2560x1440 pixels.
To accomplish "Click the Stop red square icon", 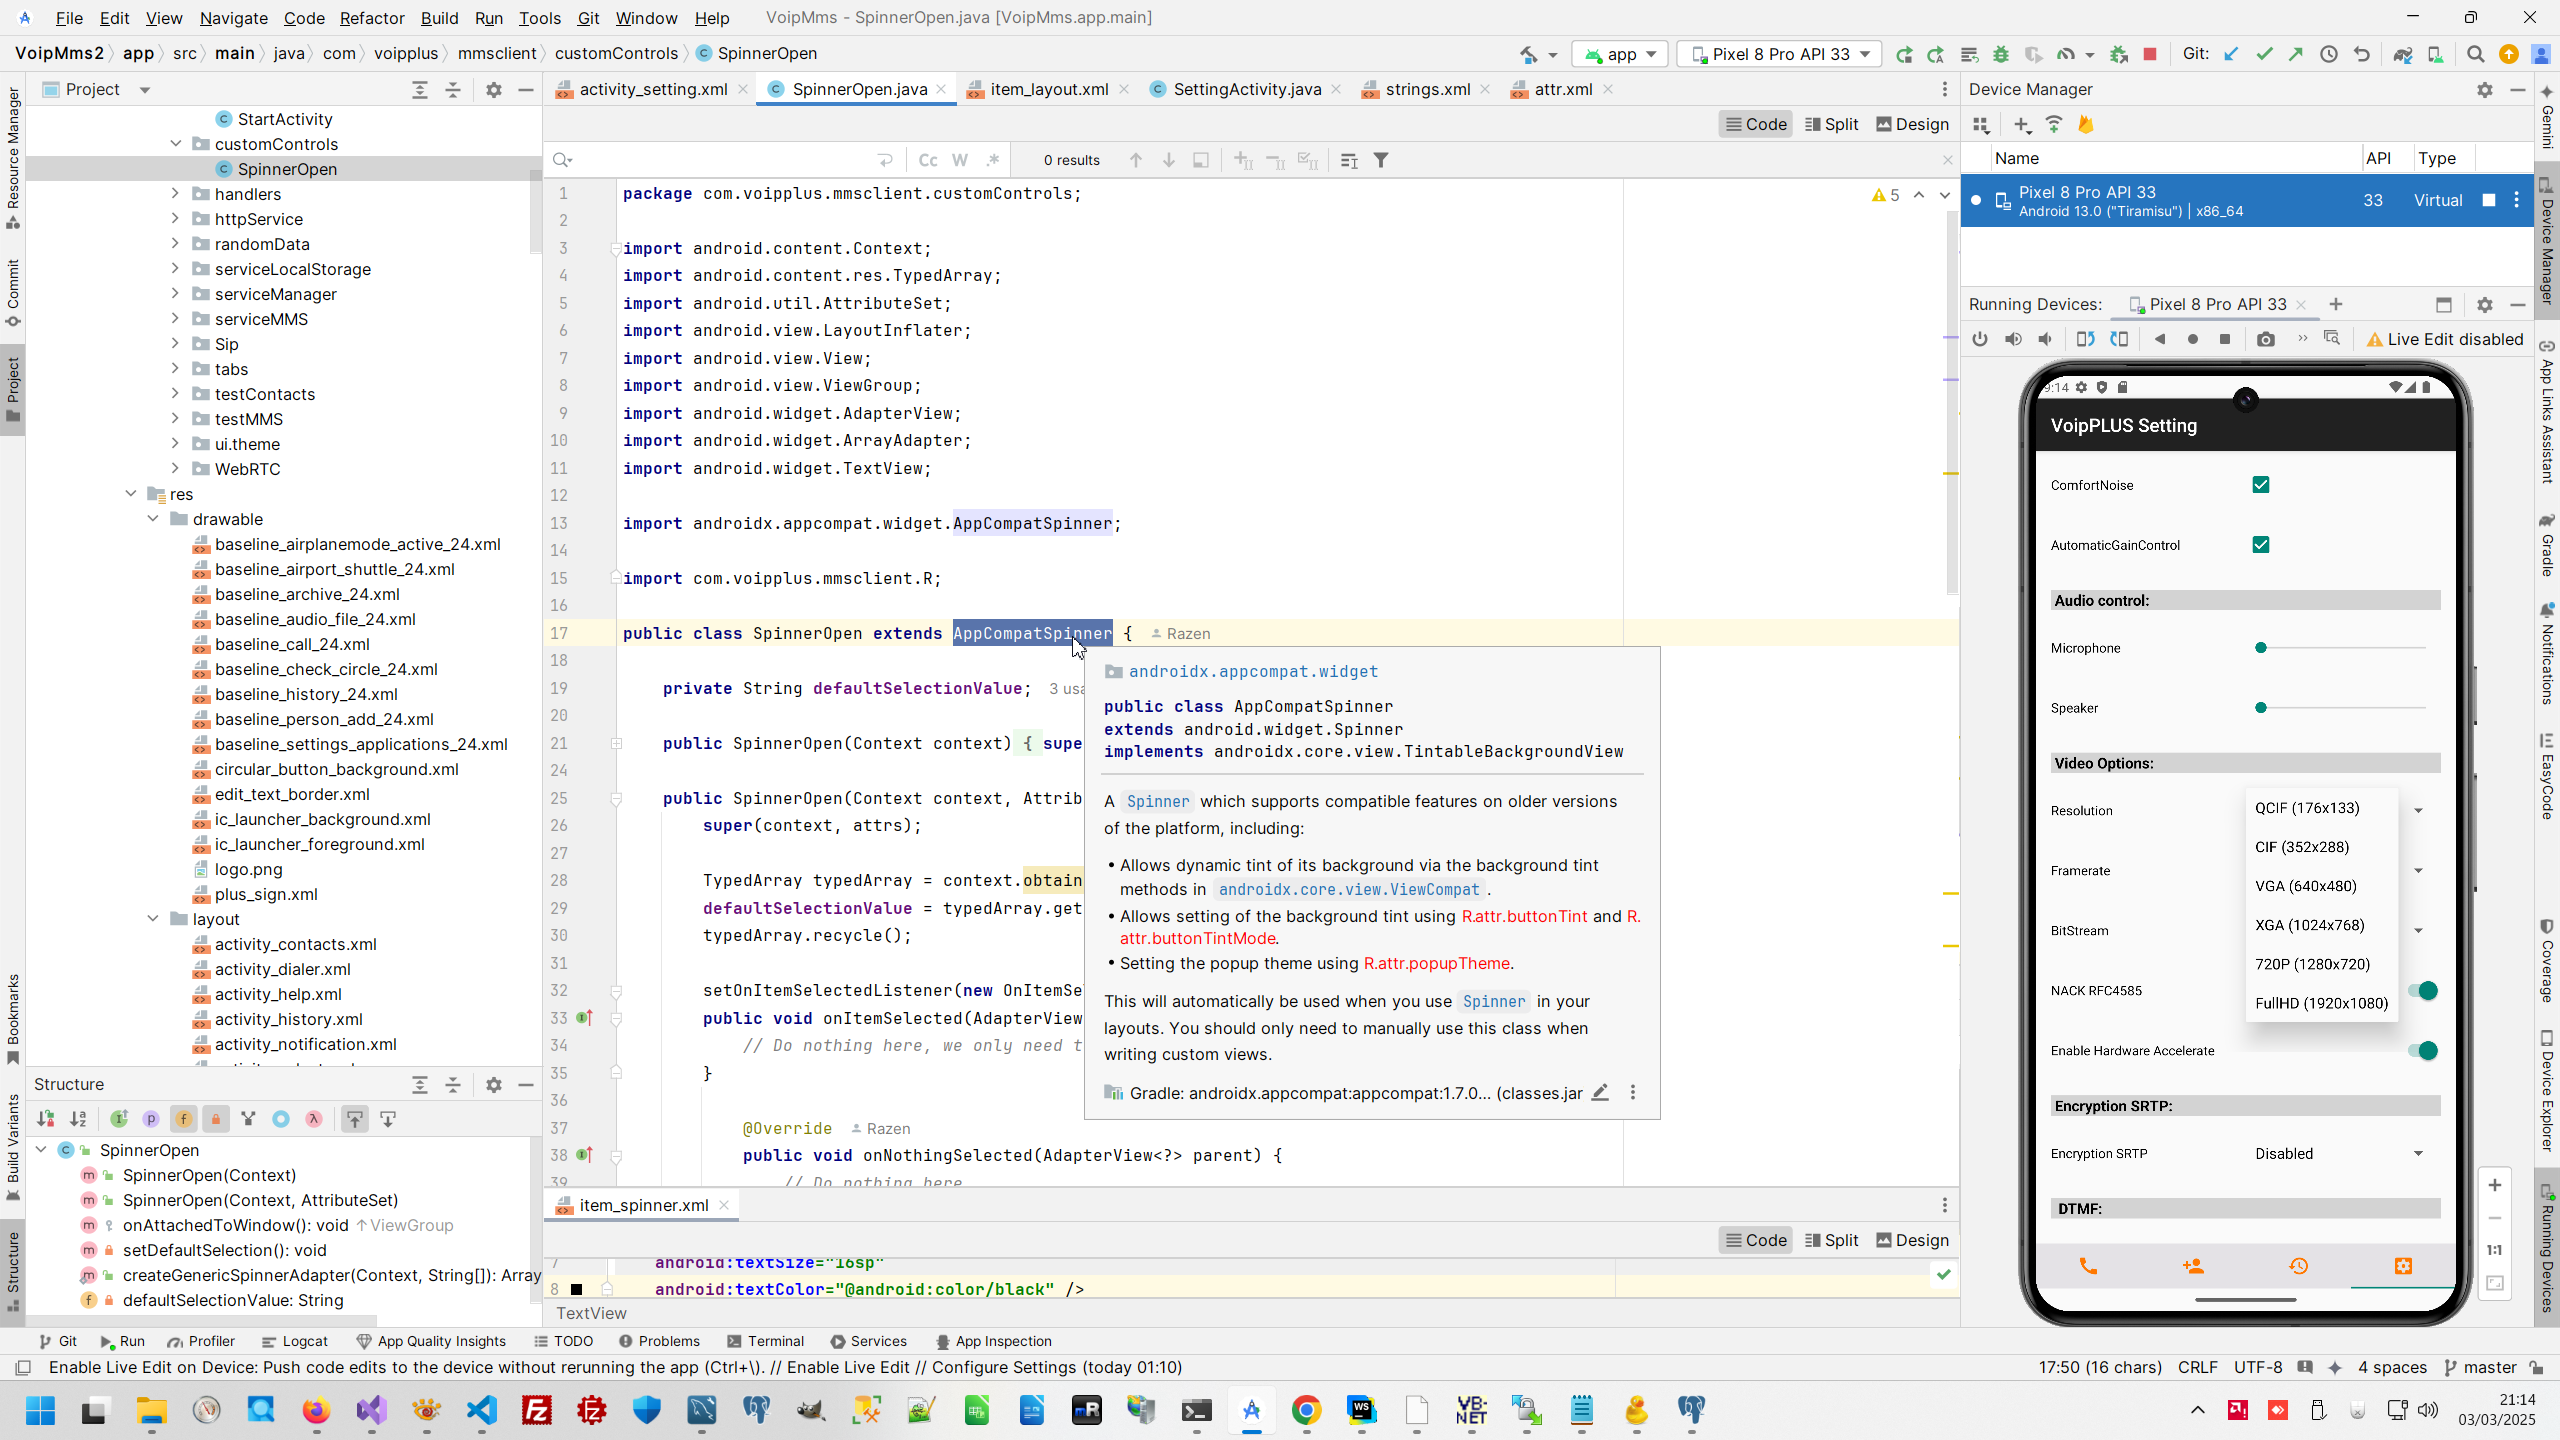I will click(2150, 54).
